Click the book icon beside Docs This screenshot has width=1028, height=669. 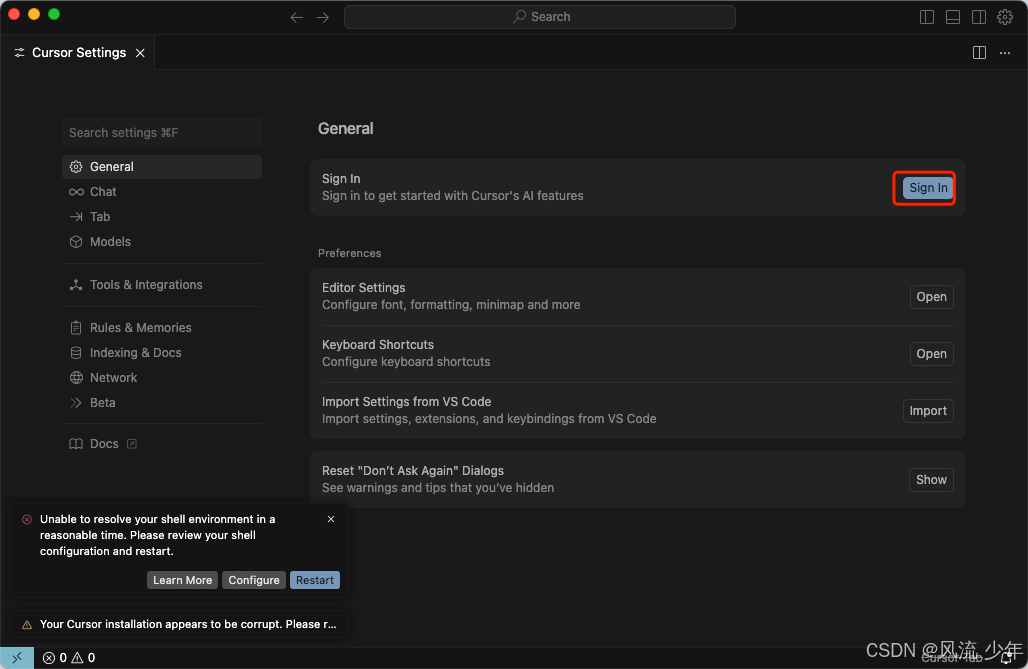pos(76,443)
